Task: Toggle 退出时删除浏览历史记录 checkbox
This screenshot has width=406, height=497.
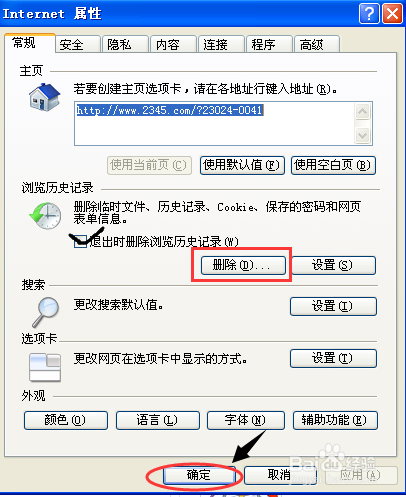Action: pos(80,241)
